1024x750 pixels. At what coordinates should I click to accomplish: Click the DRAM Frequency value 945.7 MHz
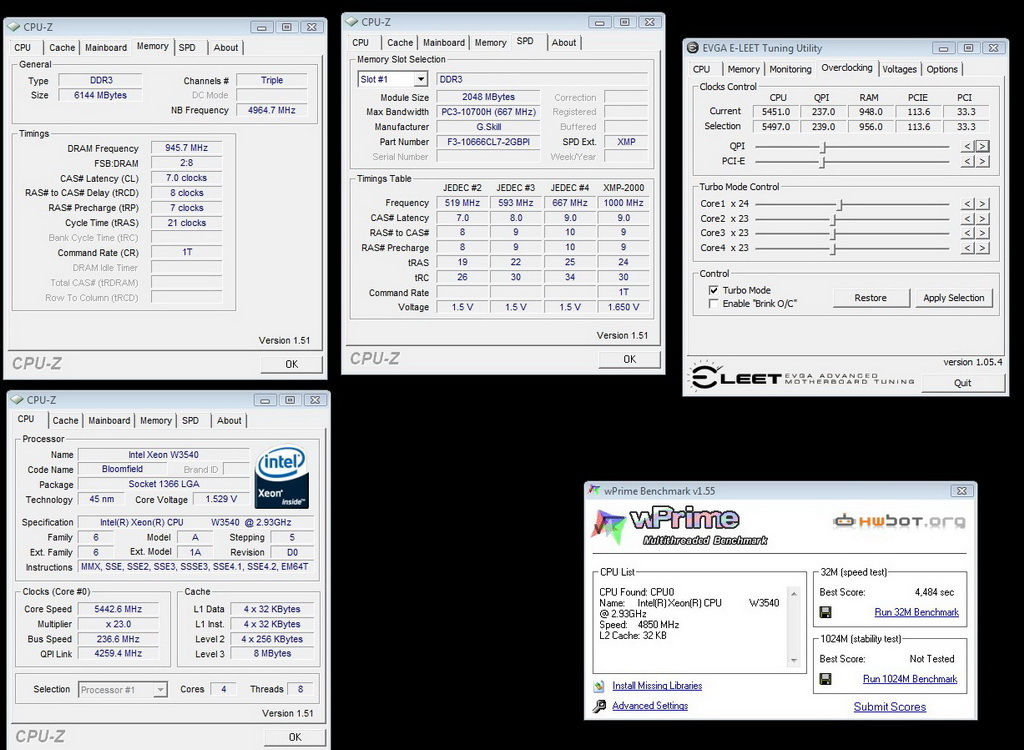[x=187, y=148]
